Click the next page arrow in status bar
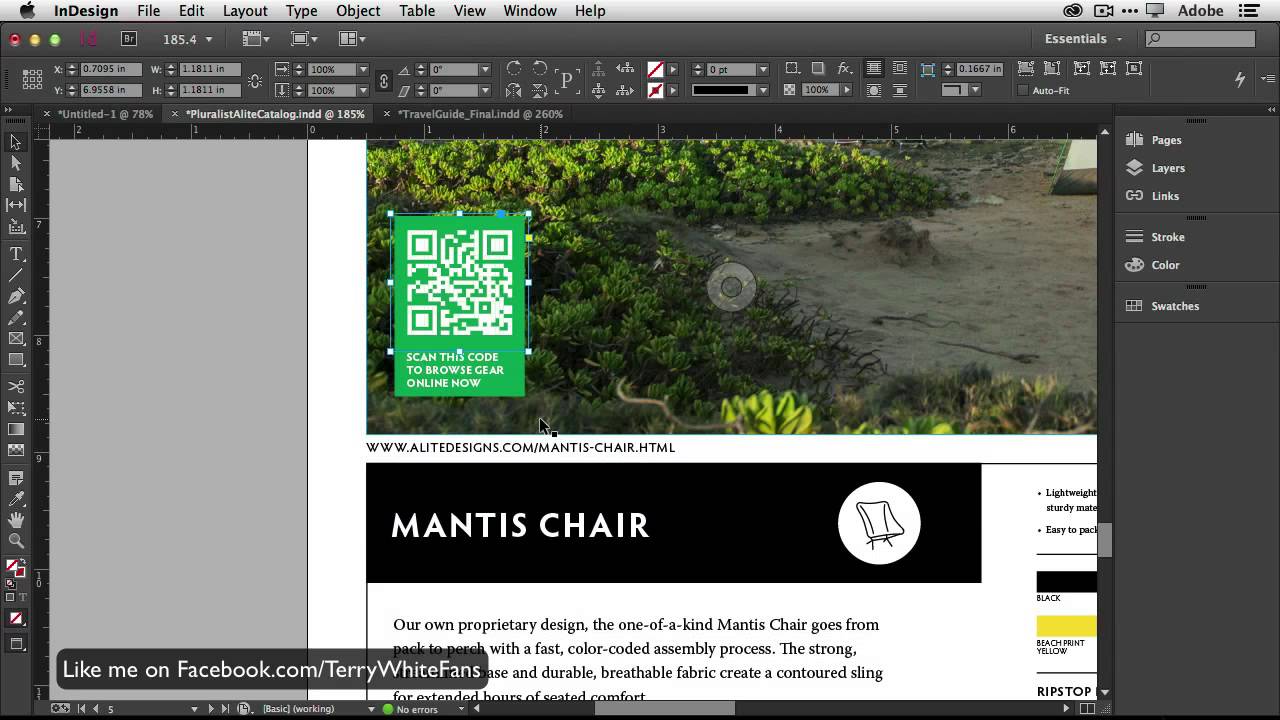 pyautogui.click(x=210, y=709)
